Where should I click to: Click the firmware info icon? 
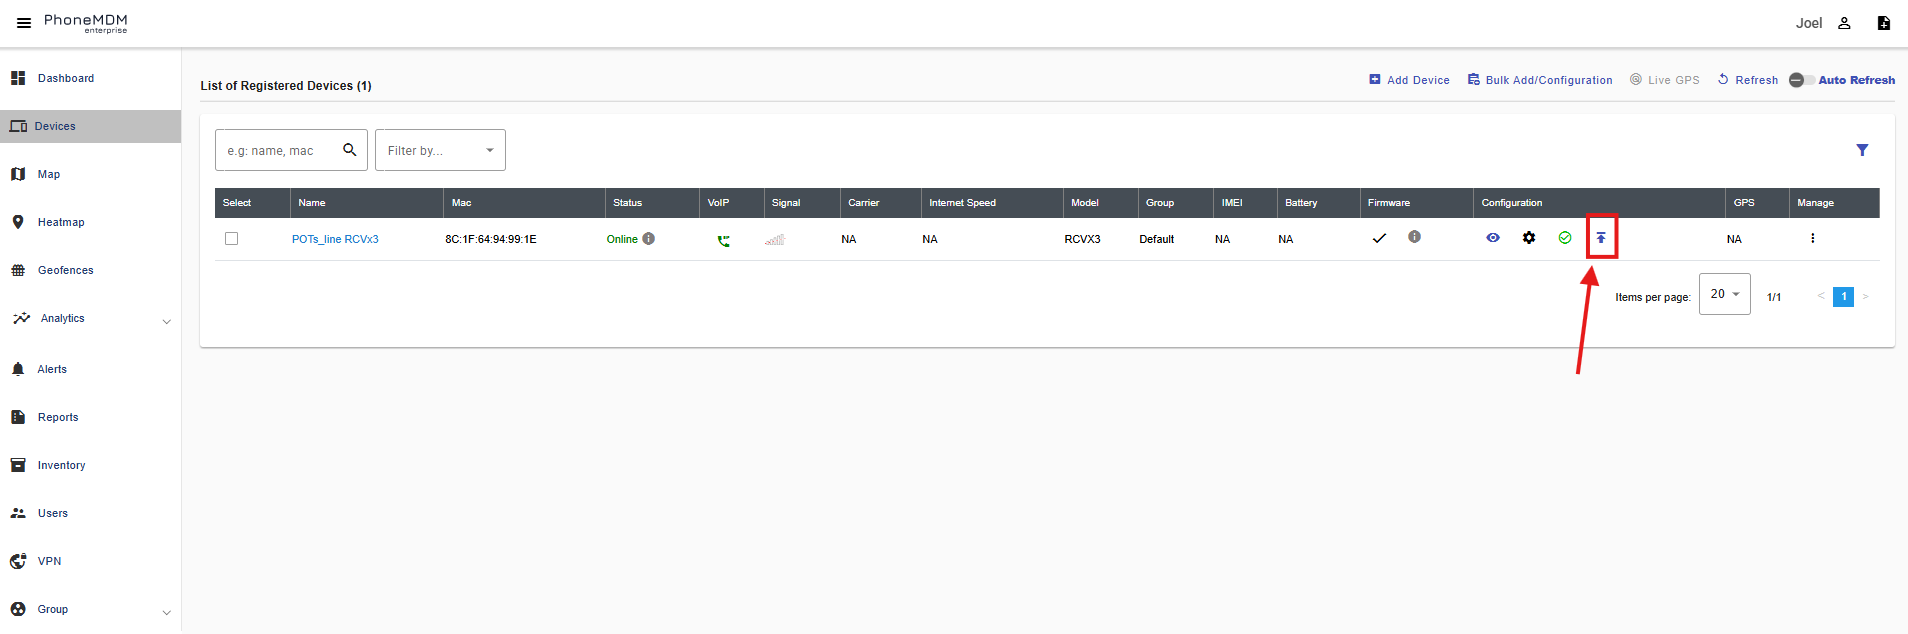(1414, 237)
